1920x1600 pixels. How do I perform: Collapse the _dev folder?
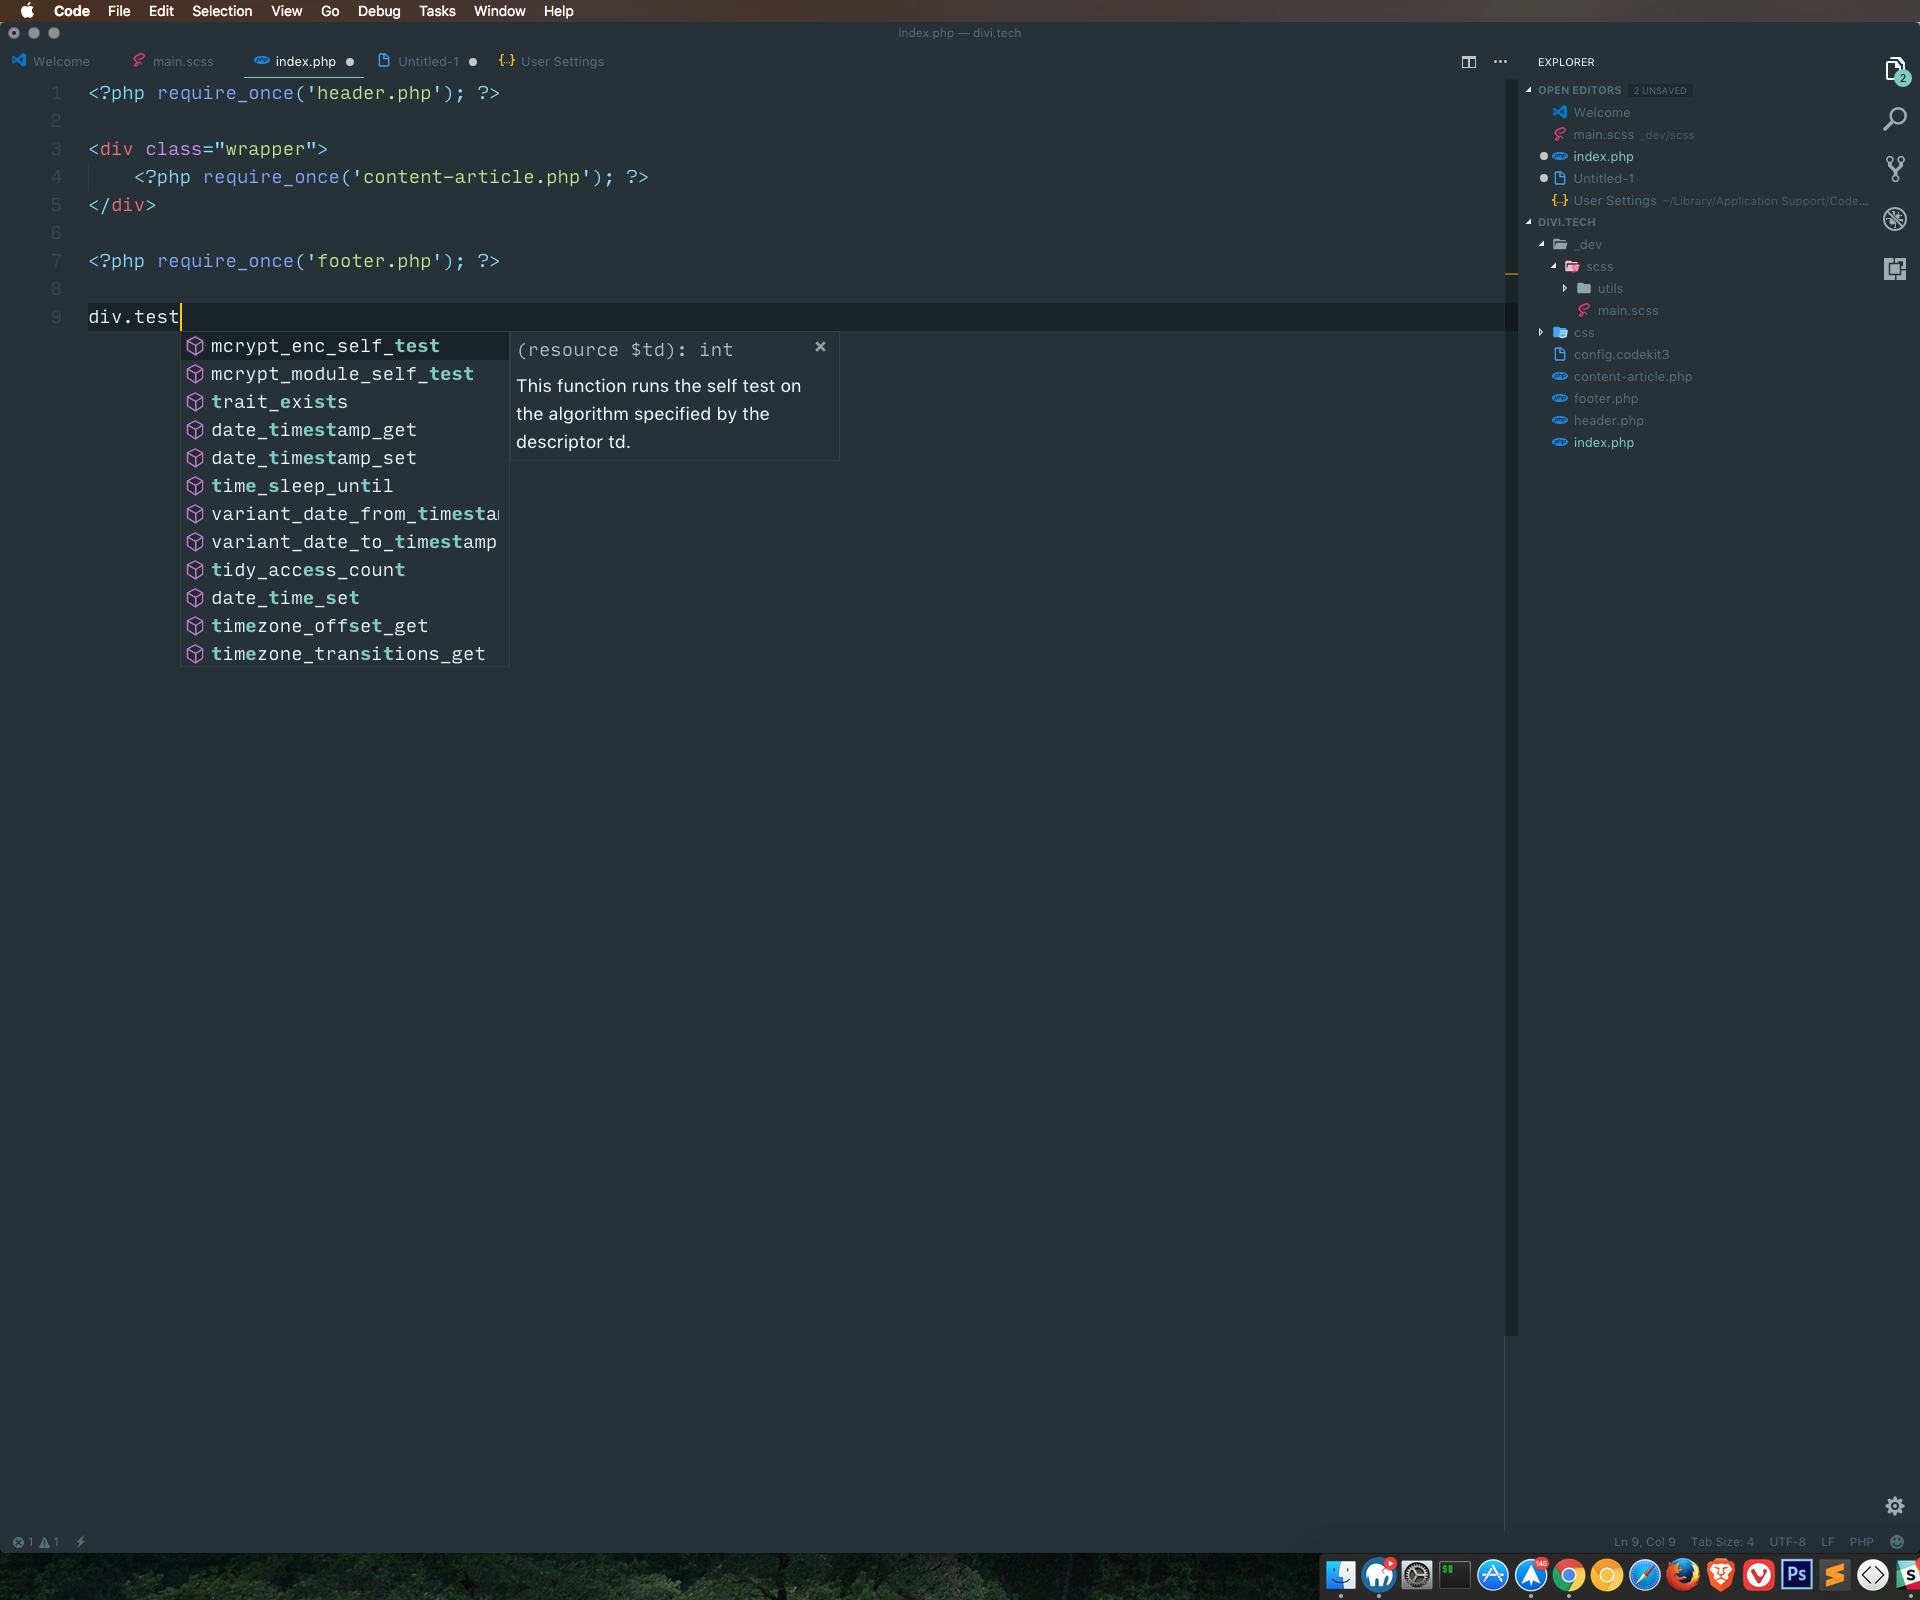click(1542, 244)
